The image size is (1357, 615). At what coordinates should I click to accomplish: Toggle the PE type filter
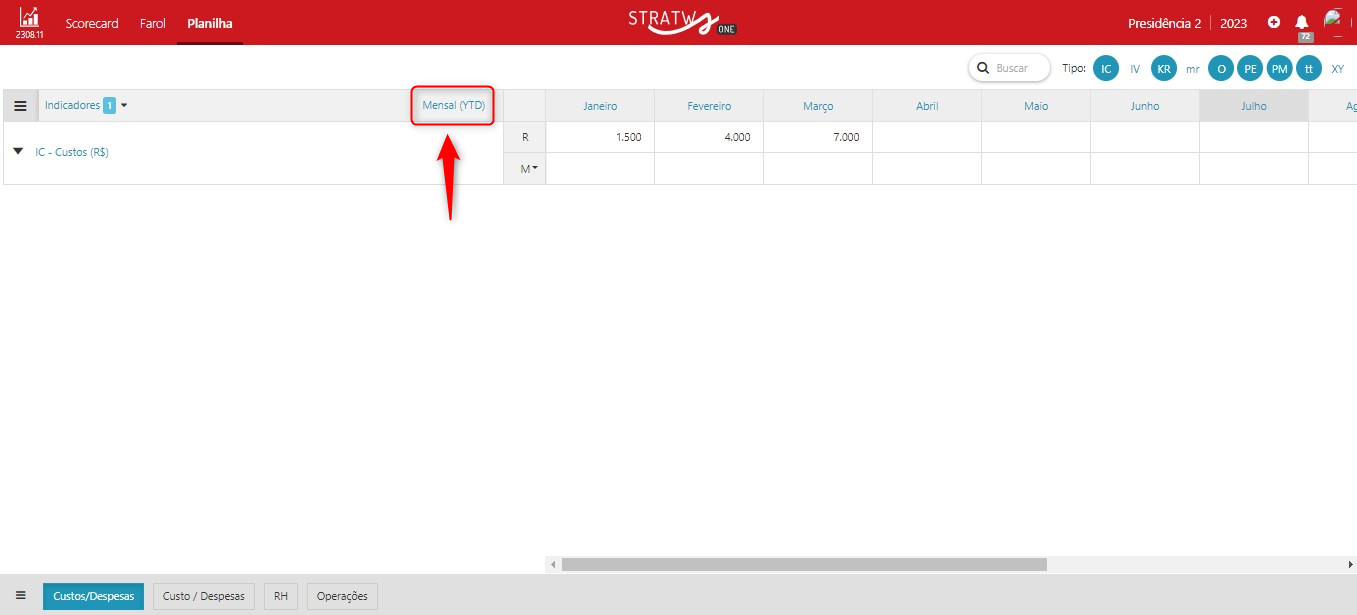coord(1249,68)
